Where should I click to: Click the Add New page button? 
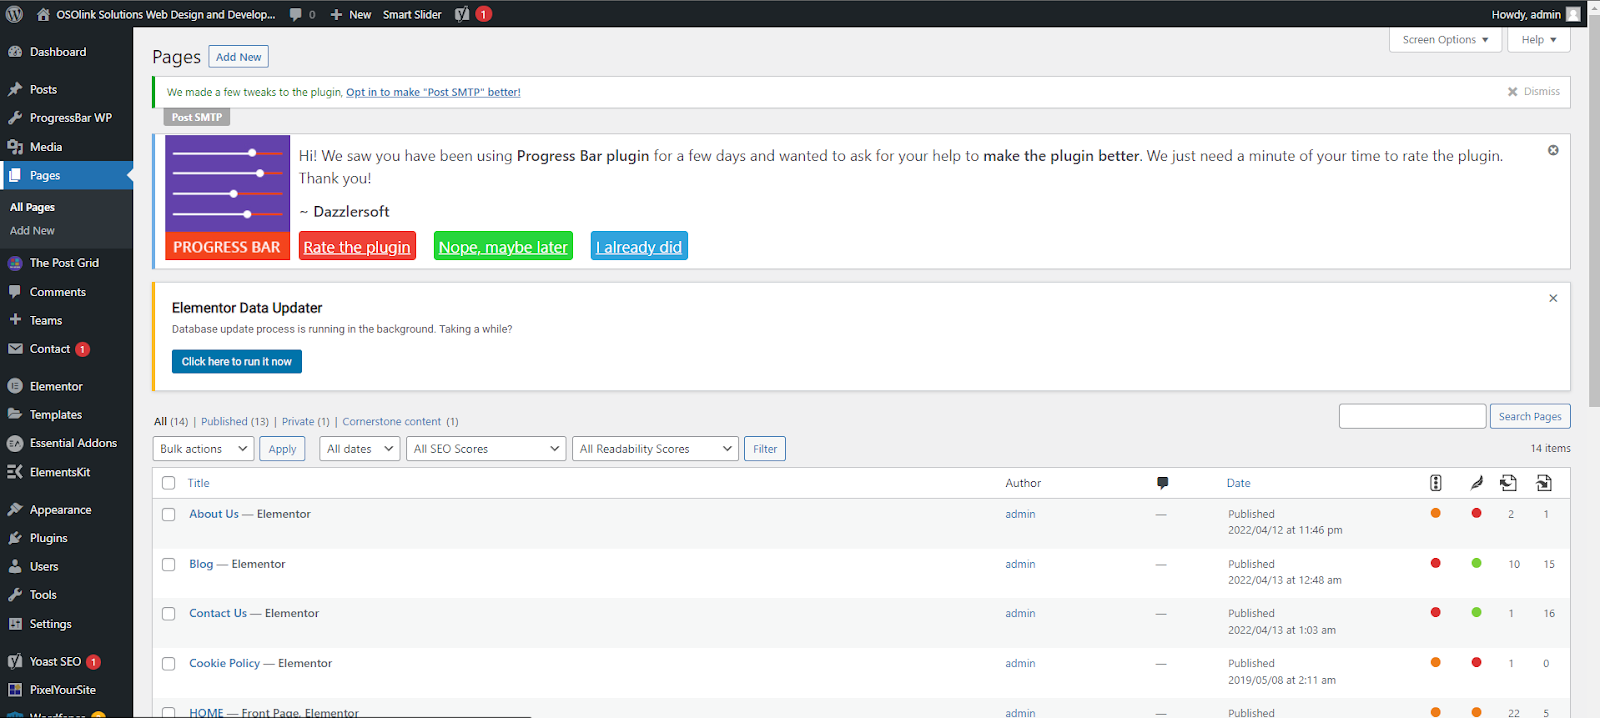(x=239, y=57)
